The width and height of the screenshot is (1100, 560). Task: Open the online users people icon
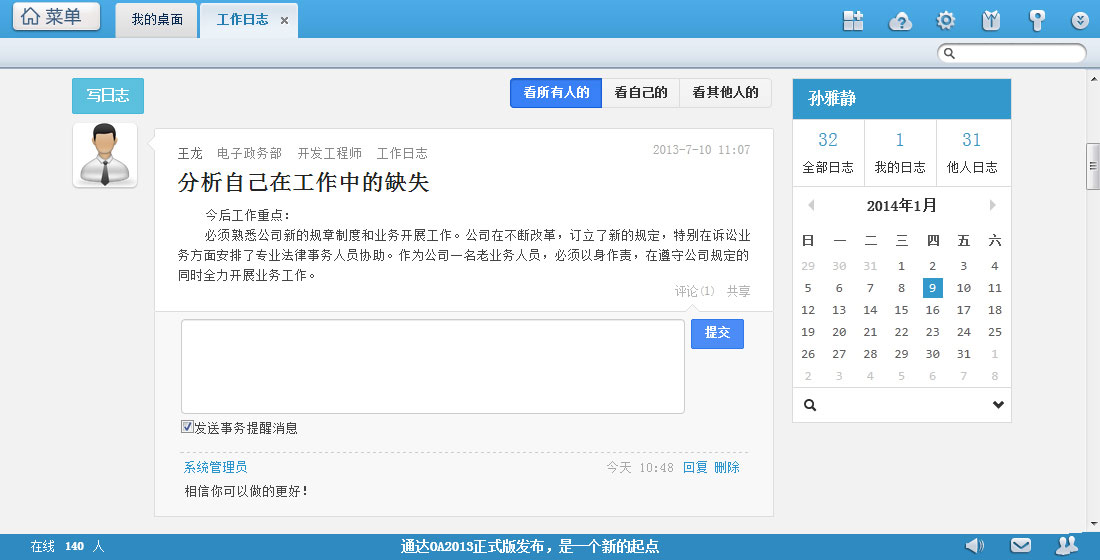click(x=1067, y=545)
